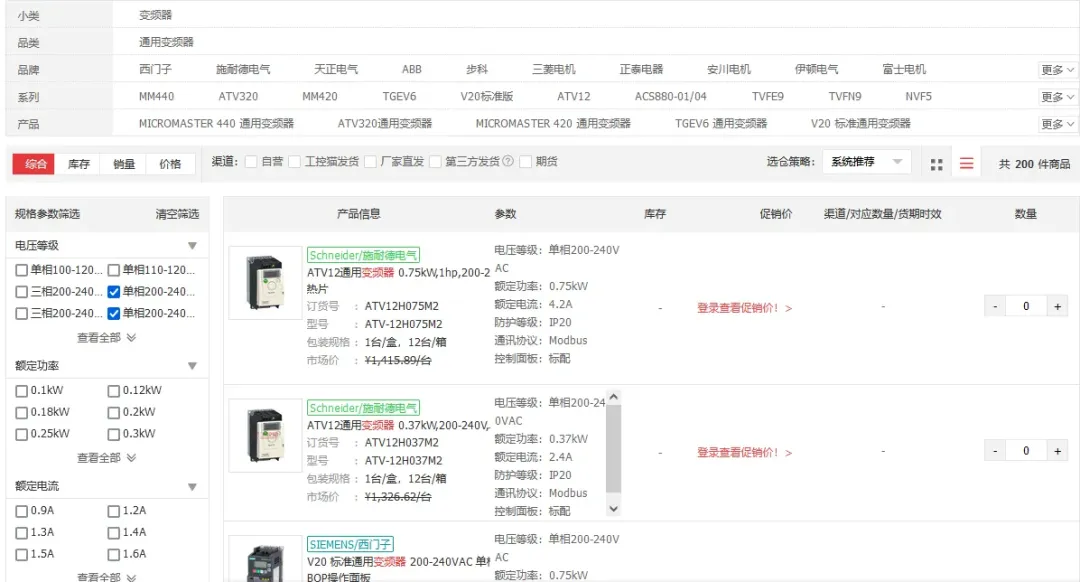Filter by brand 富士电机

tap(904, 70)
